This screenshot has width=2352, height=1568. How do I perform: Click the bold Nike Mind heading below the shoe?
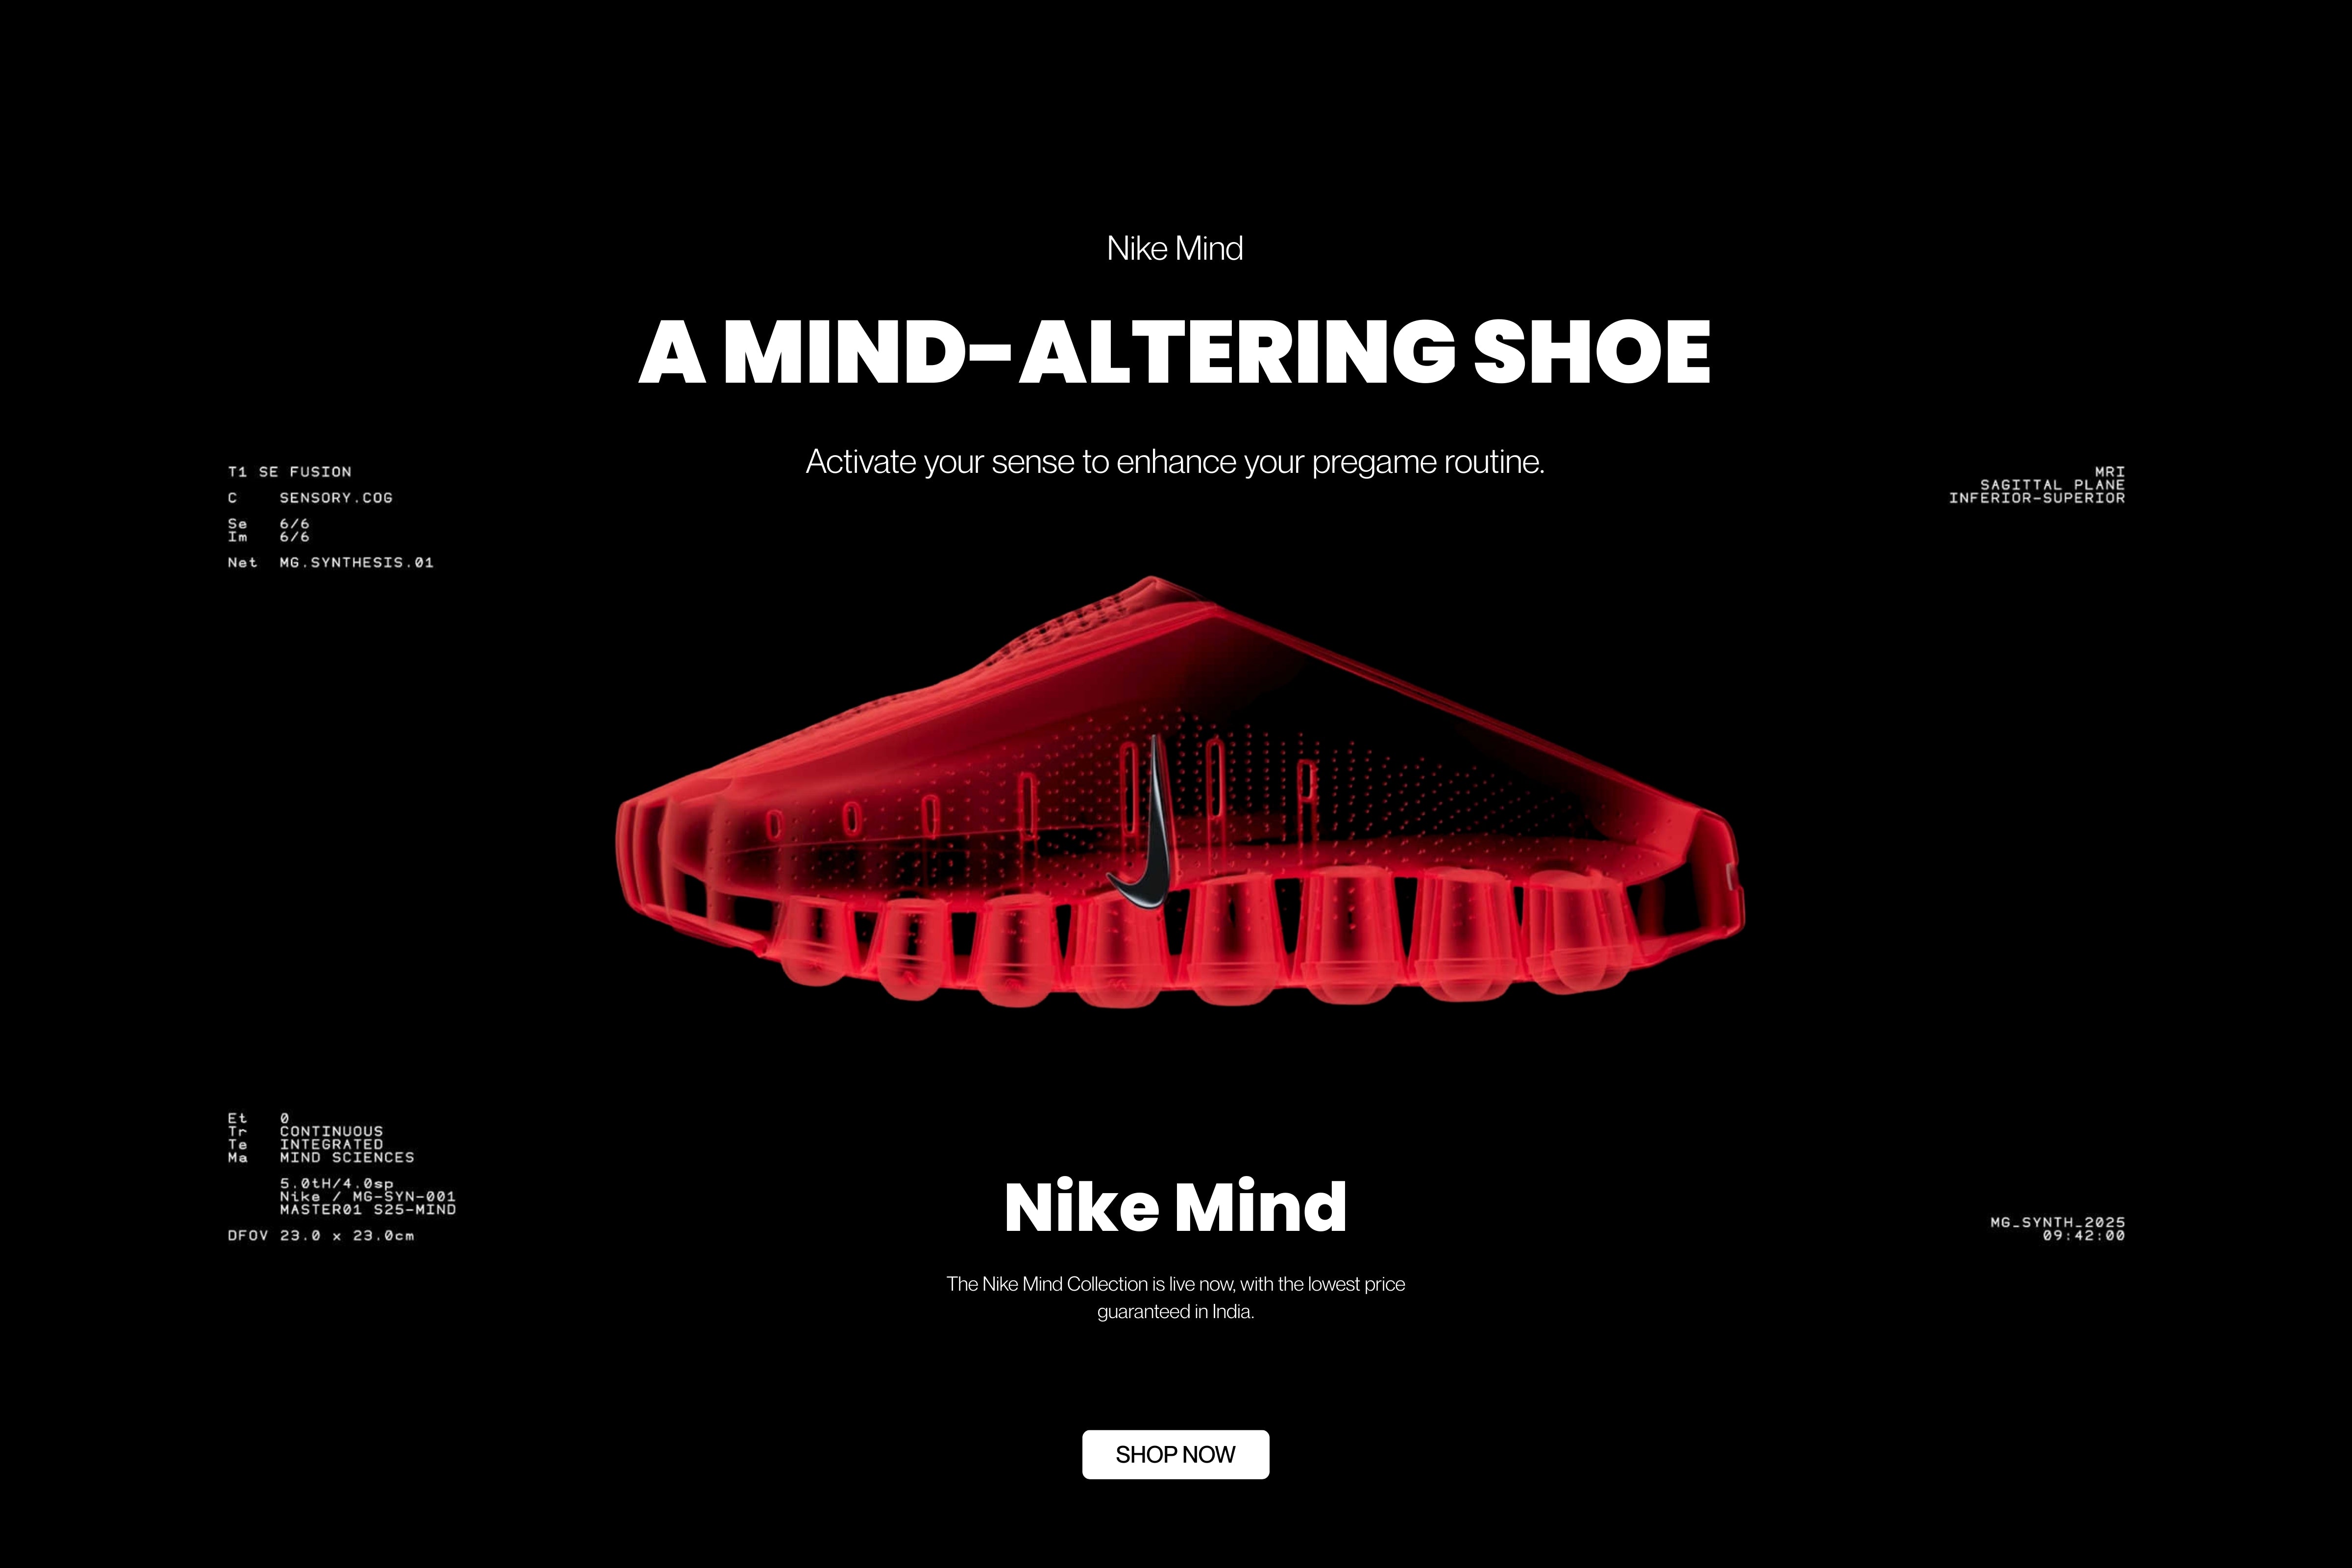(x=1175, y=1207)
